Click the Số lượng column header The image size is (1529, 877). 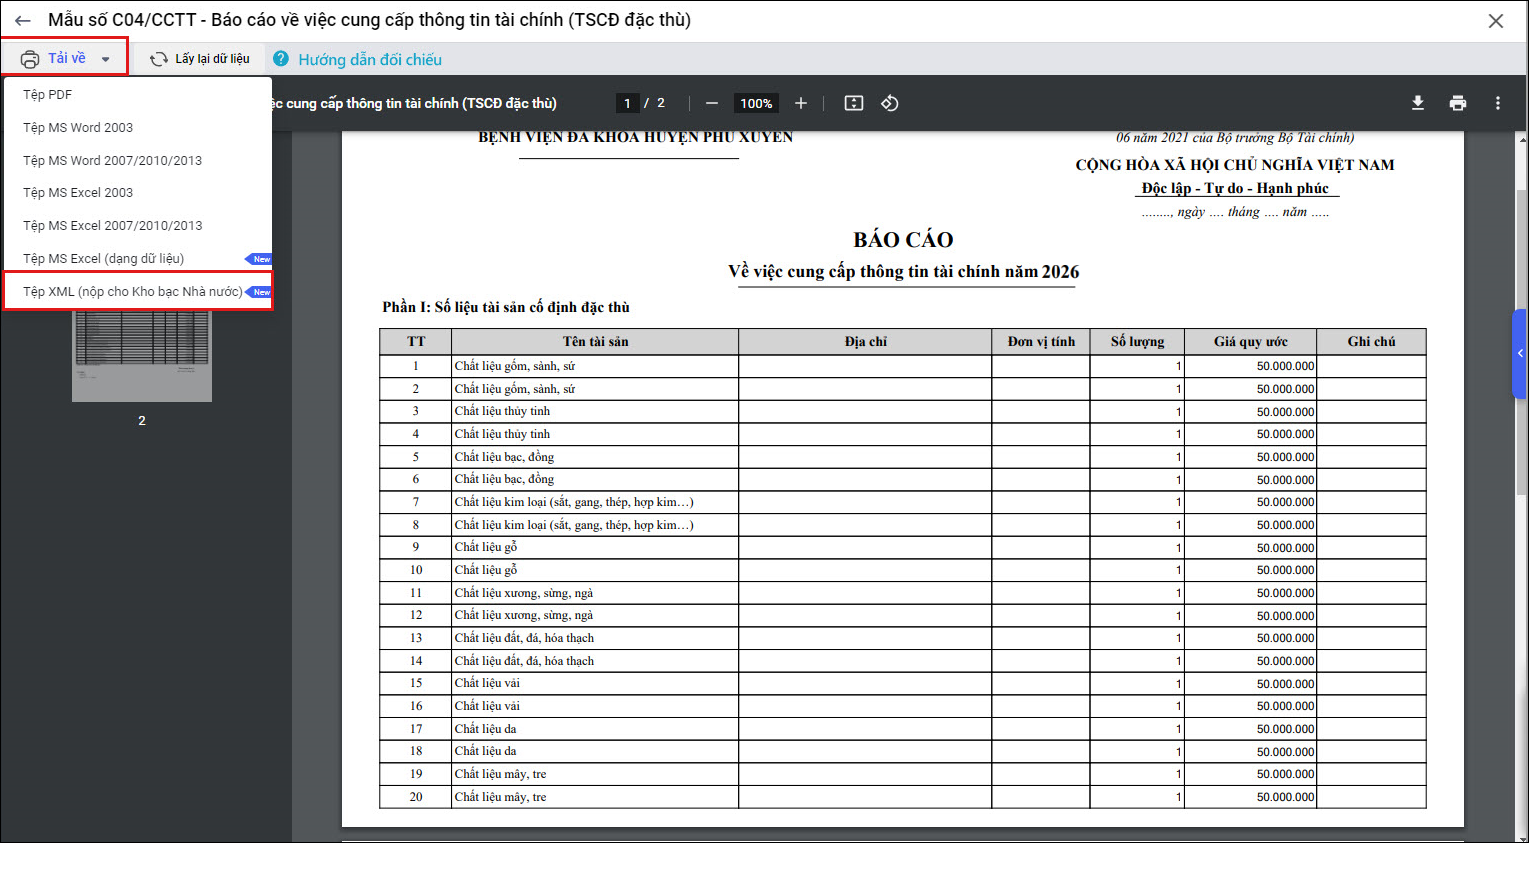point(1137,342)
